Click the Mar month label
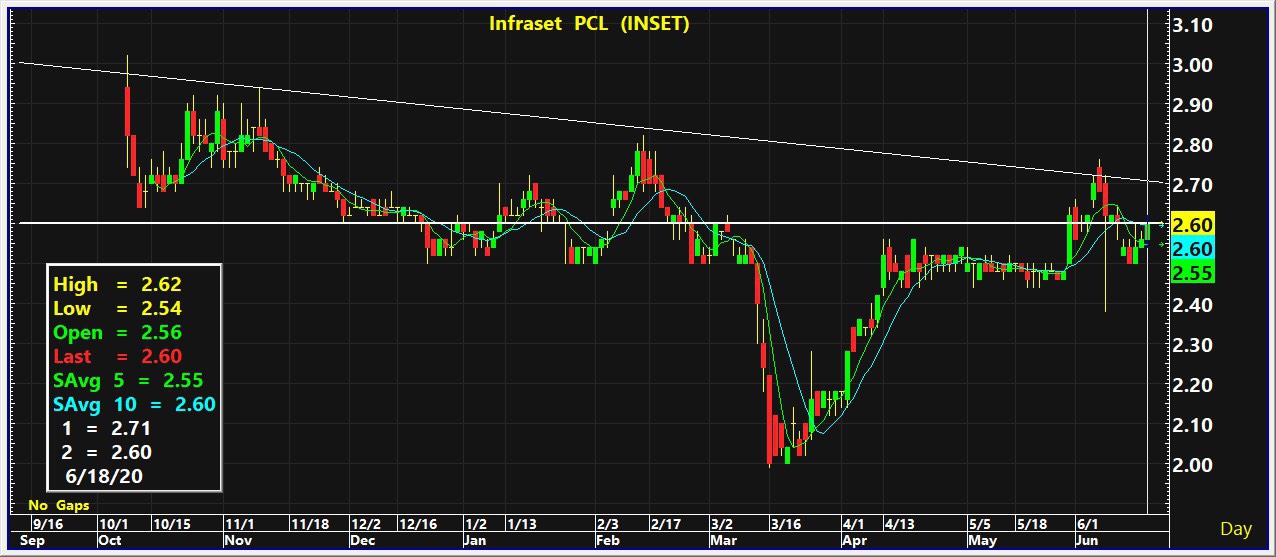The width and height of the screenshot is (1276, 557). (x=722, y=541)
